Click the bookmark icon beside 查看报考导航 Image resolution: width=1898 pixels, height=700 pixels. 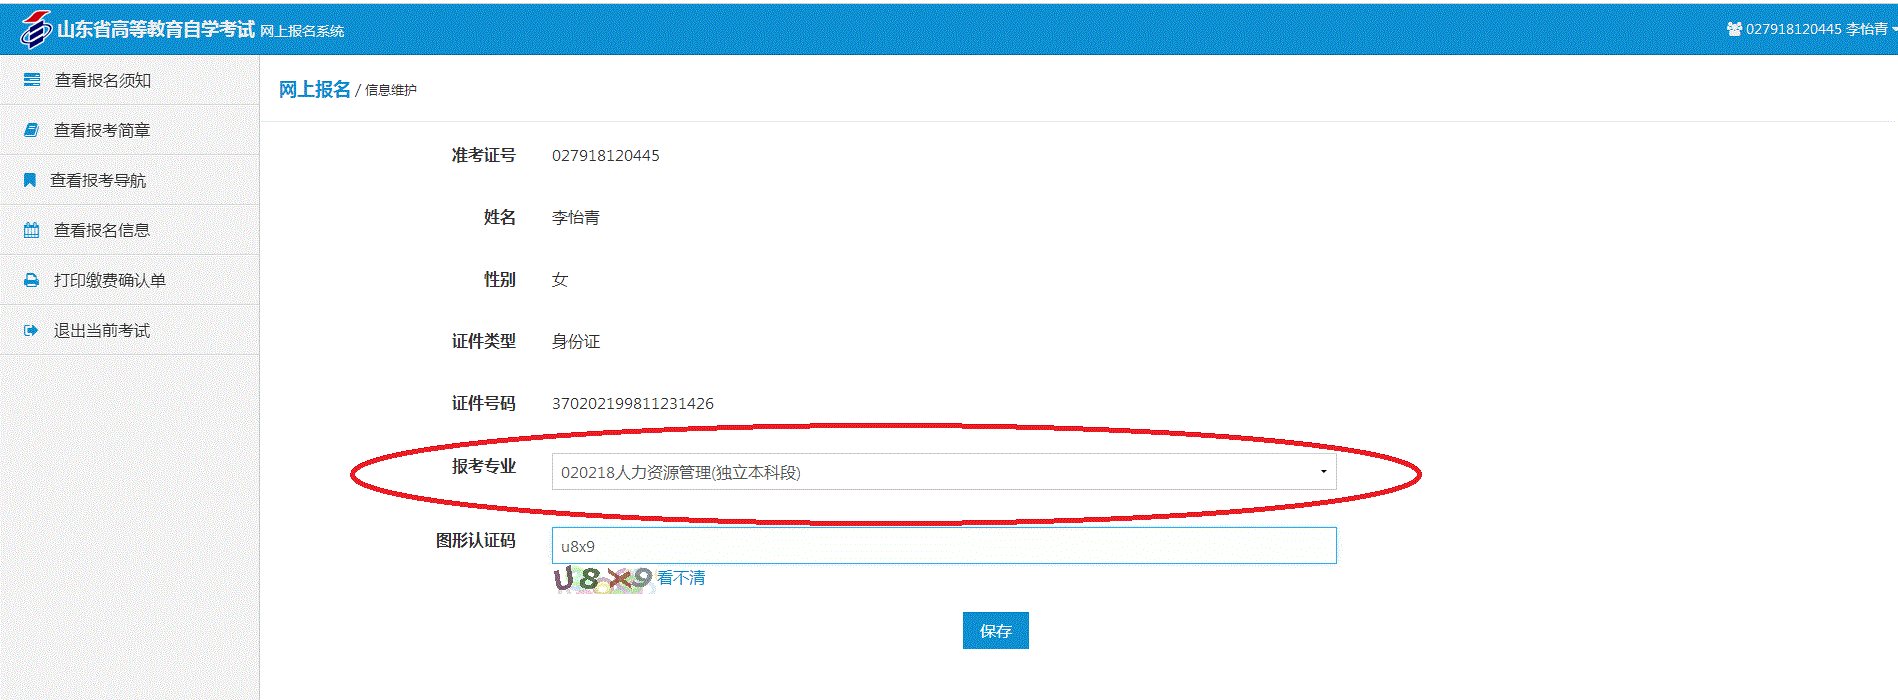(x=30, y=180)
